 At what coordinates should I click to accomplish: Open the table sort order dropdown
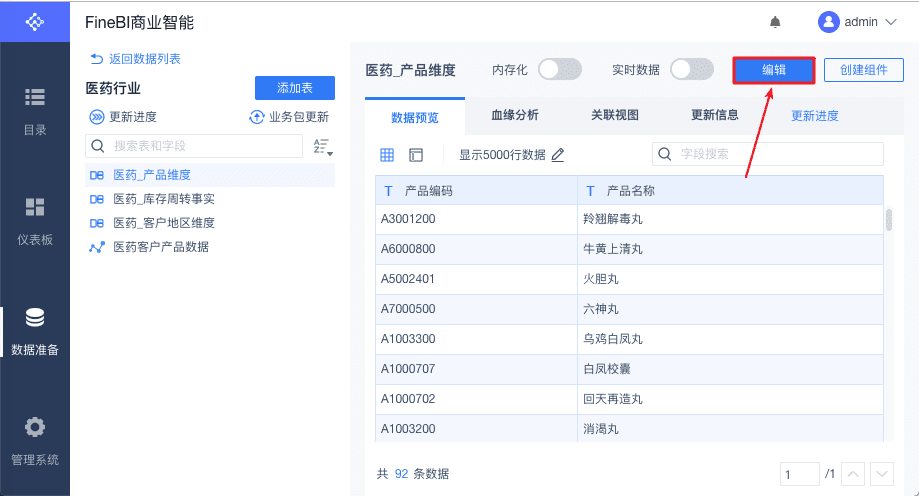point(322,147)
